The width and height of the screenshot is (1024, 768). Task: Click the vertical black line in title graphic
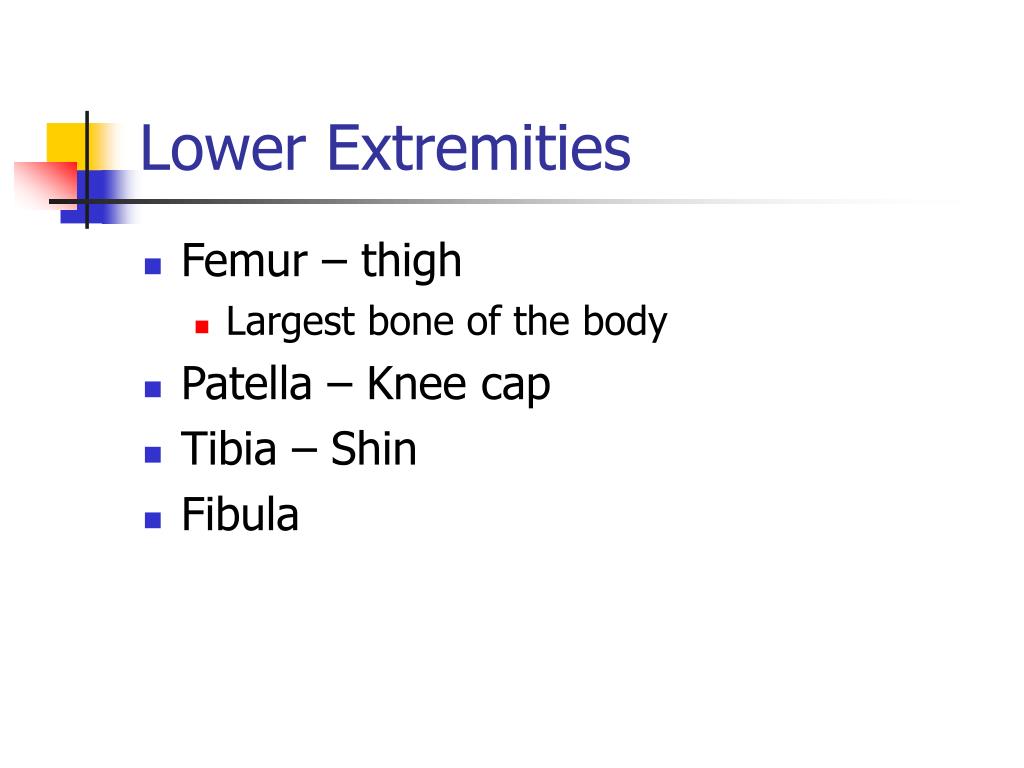[87, 170]
